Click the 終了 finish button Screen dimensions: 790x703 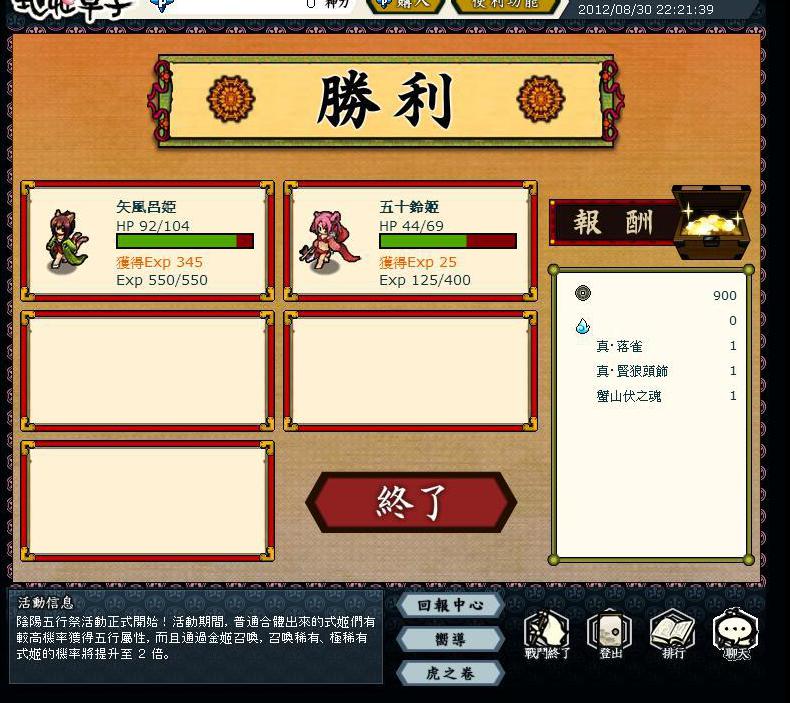[411, 502]
